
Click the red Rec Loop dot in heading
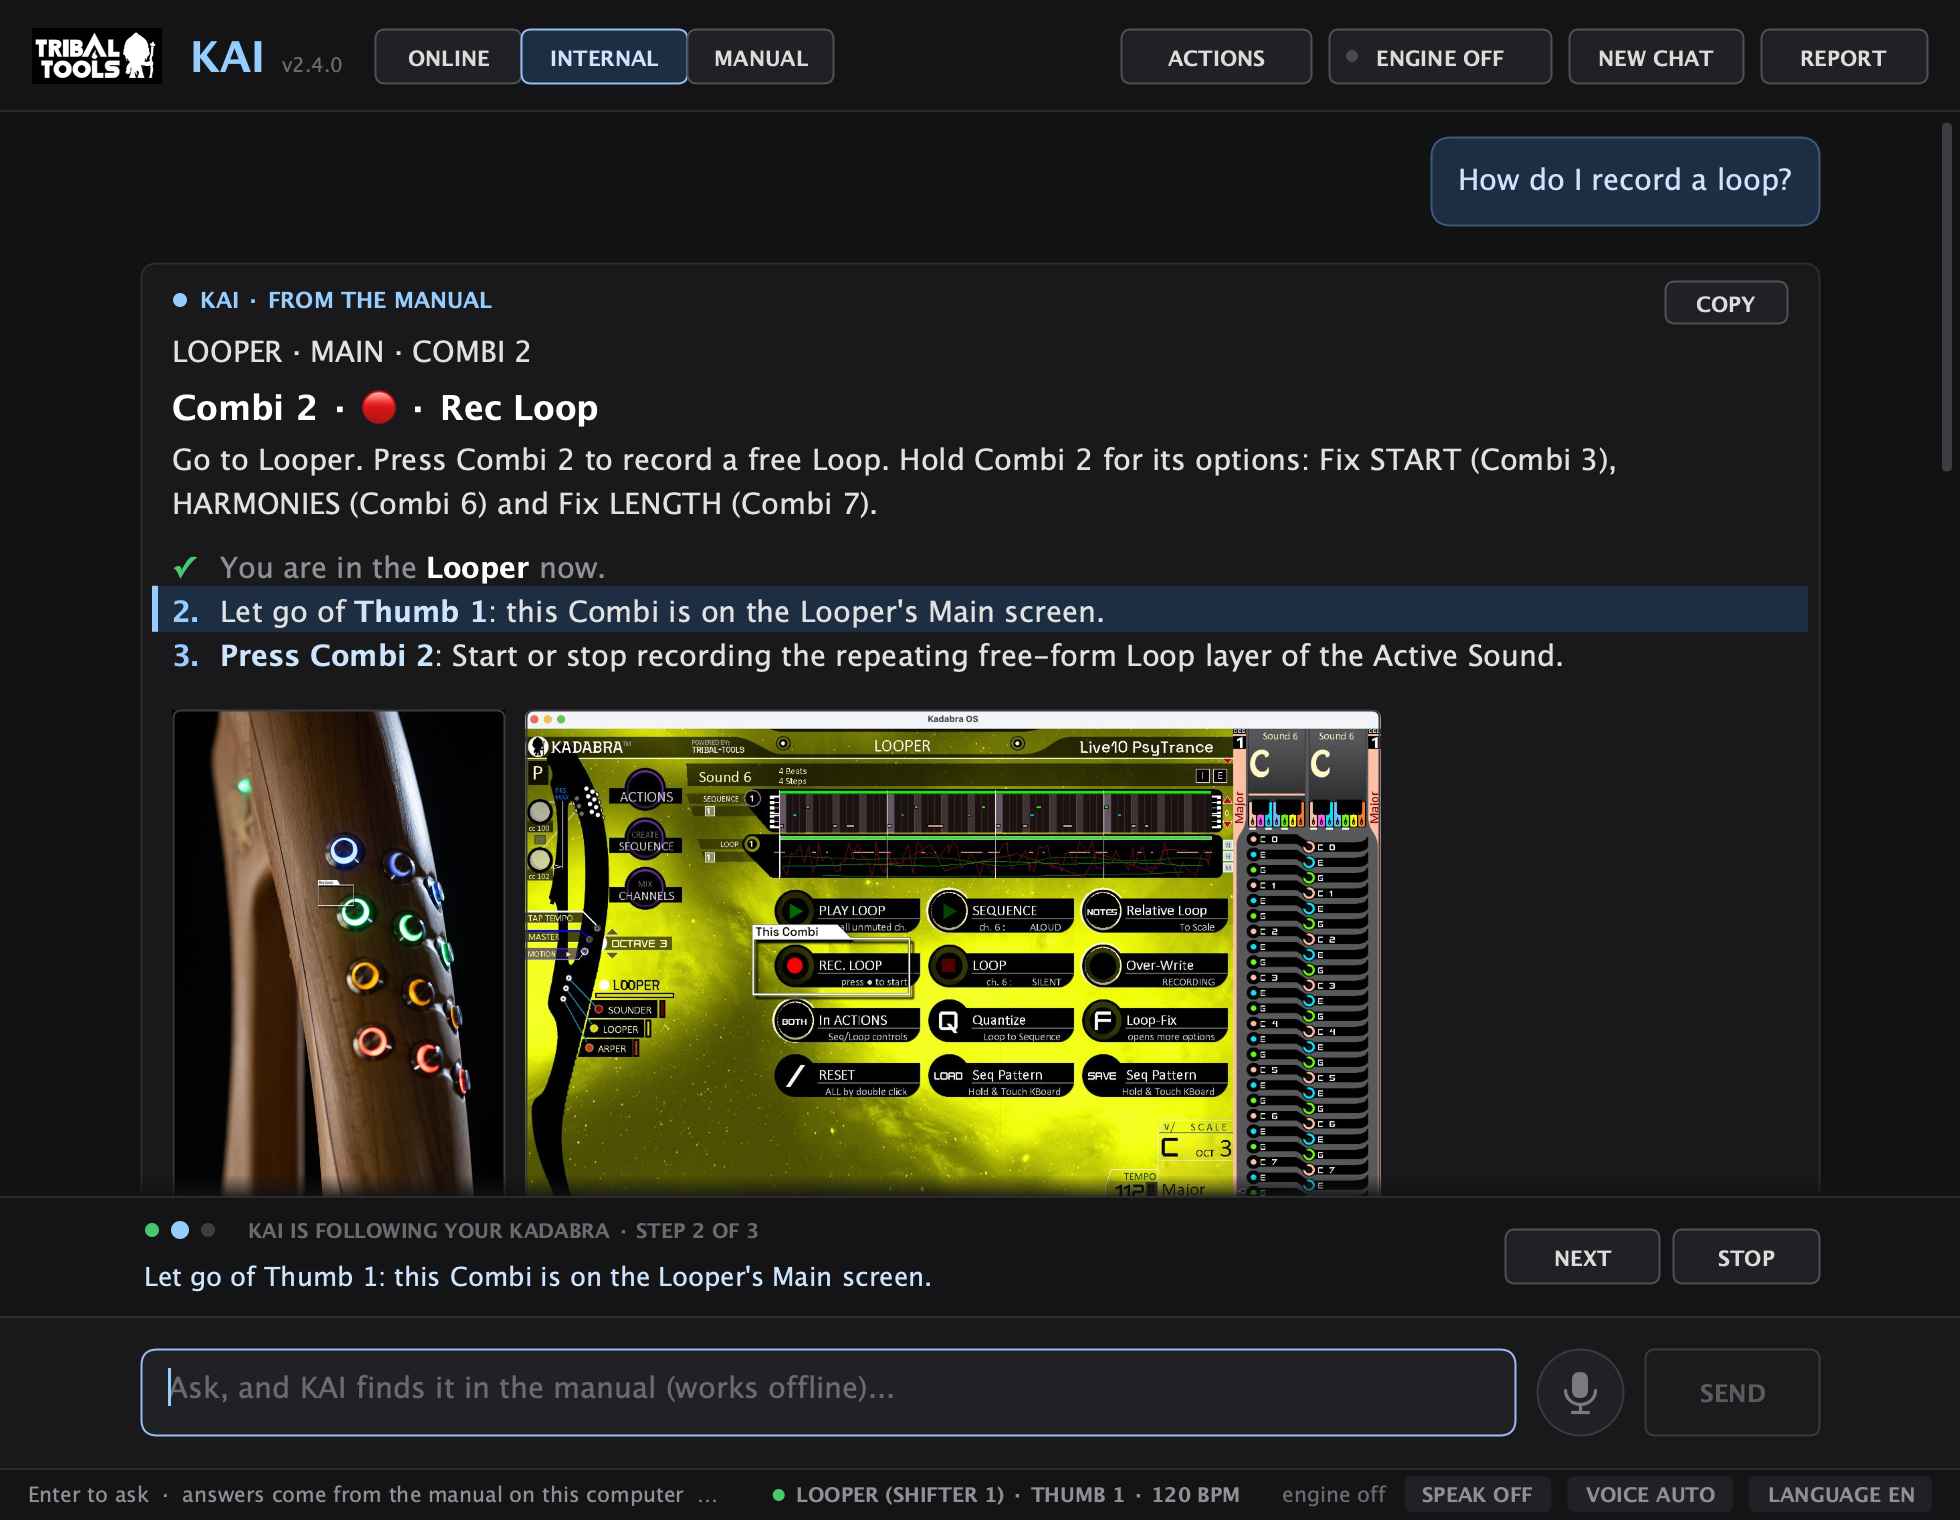coord(379,407)
